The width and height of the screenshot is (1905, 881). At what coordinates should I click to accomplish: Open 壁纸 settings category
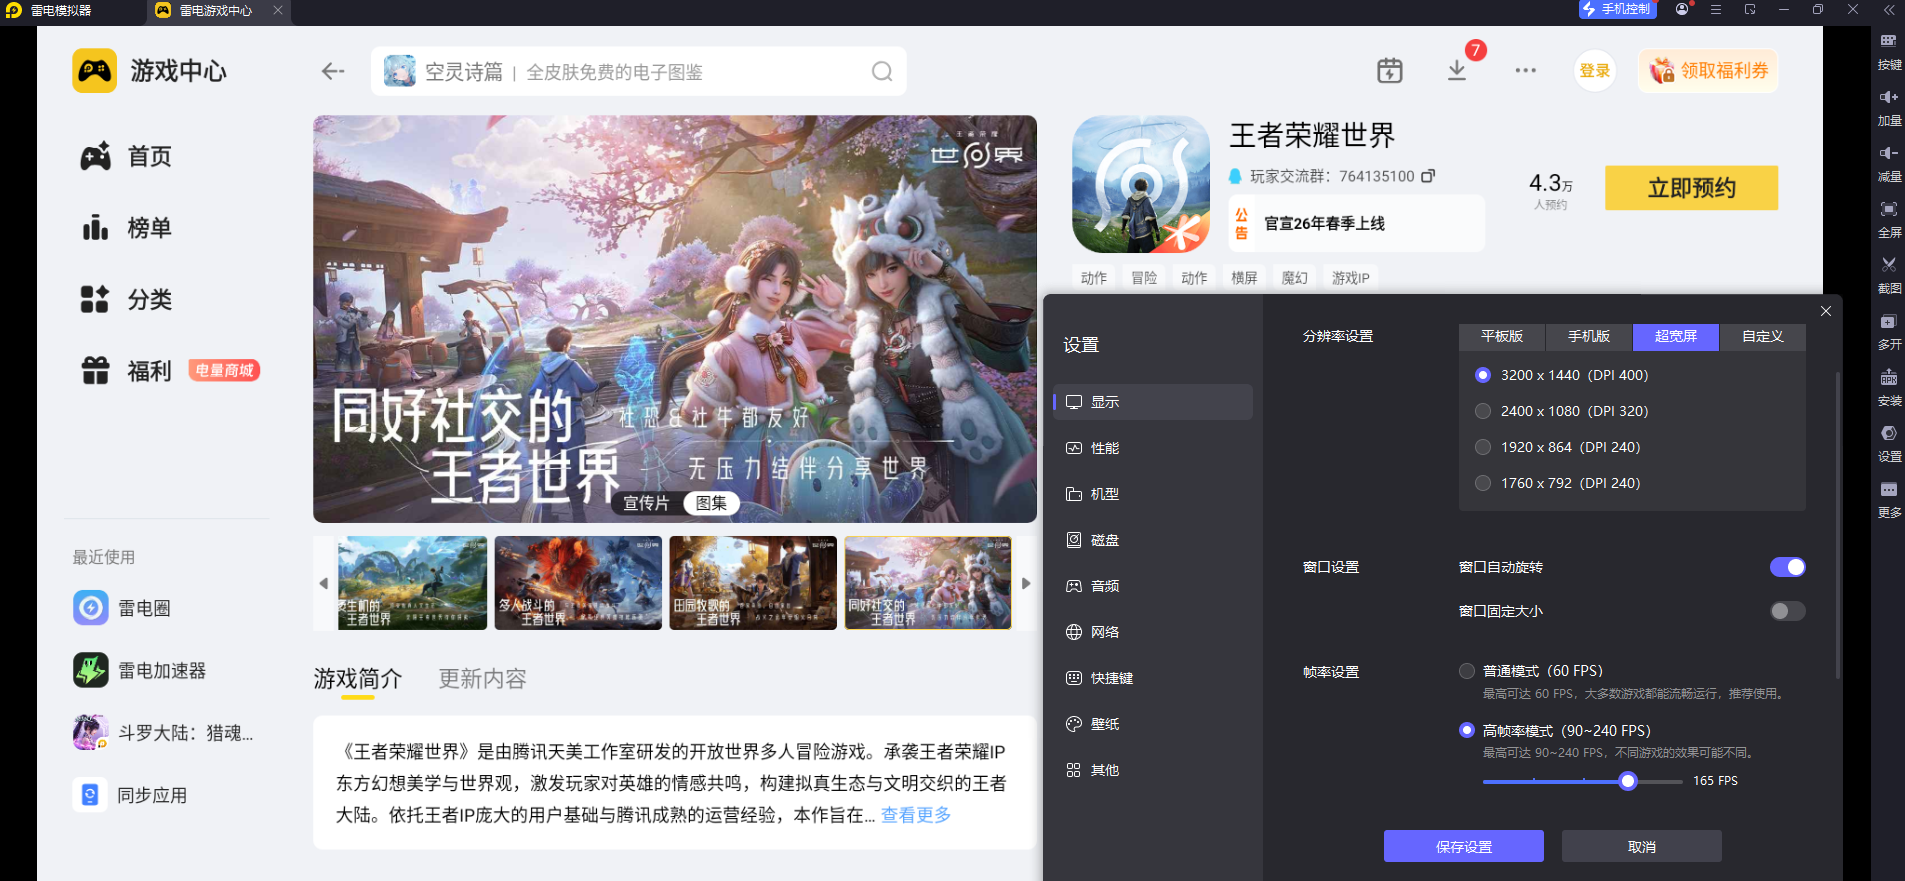(1153, 724)
